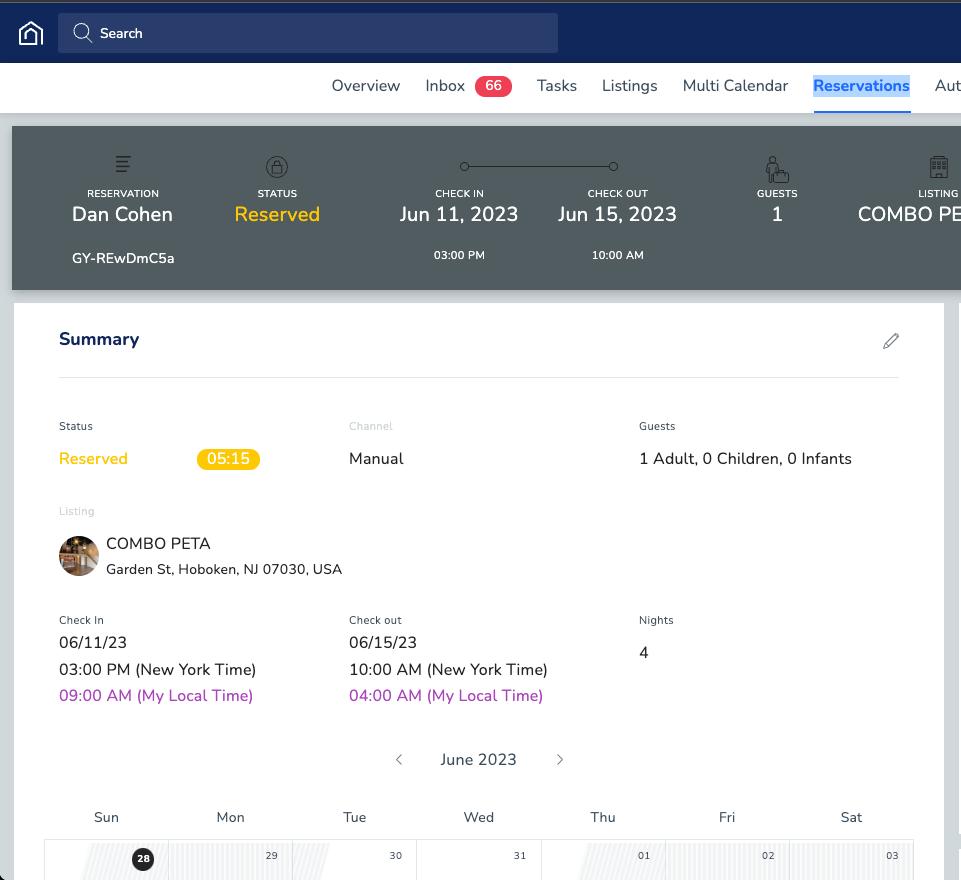
Task: Click the 03:00 PM (New York Time) text
Action: point(158,670)
